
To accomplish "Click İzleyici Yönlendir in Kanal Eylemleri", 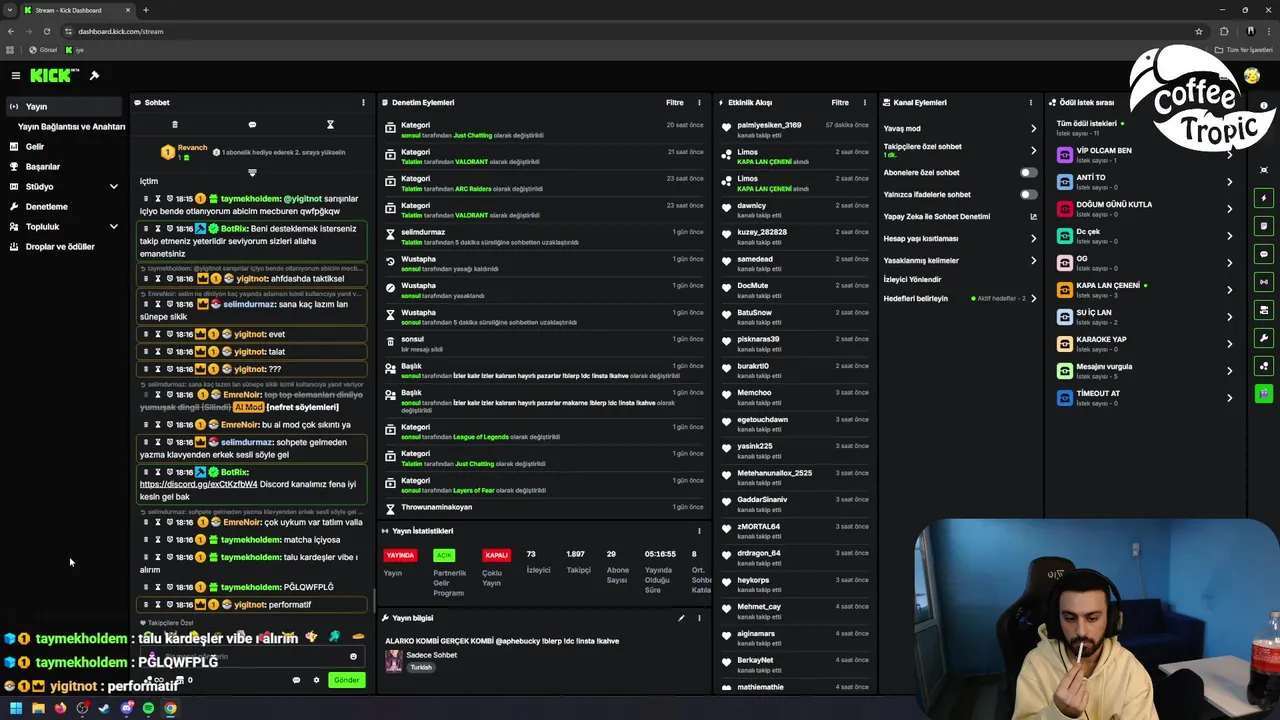I will [912, 279].
